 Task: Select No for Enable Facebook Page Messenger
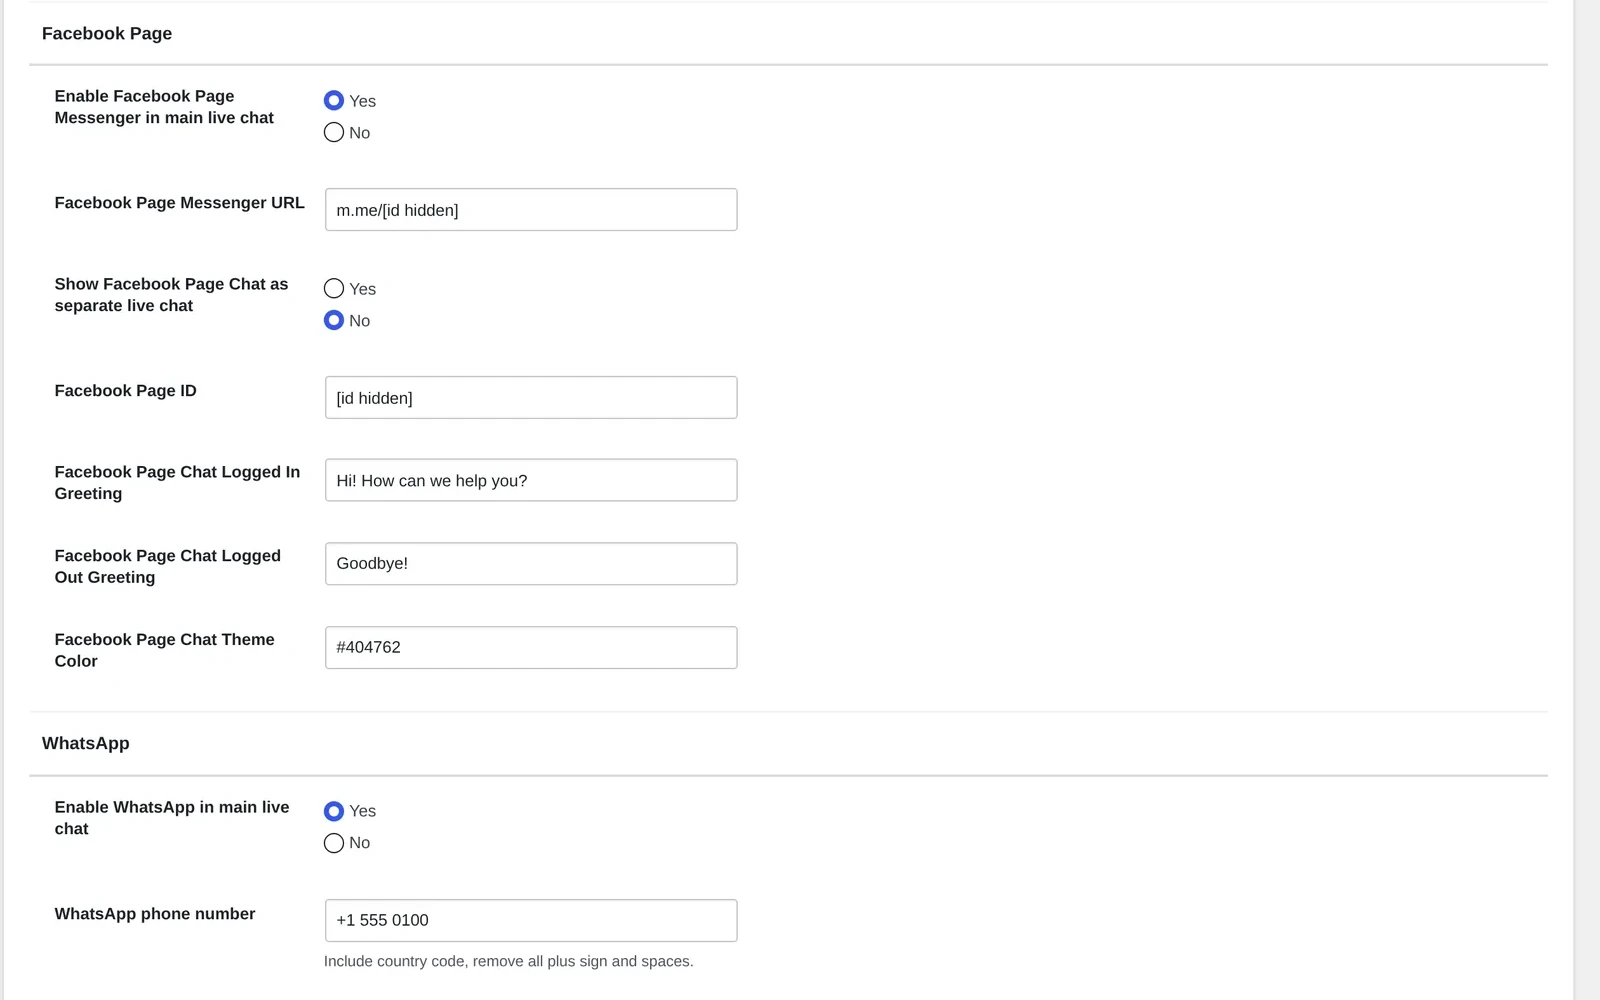[334, 133]
